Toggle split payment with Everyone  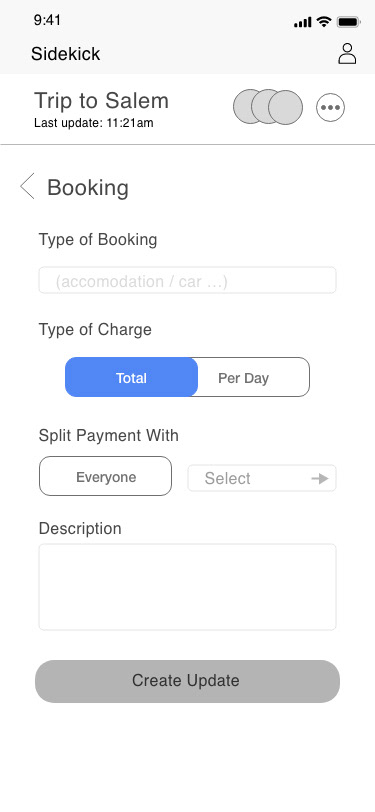[x=105, y=476]
